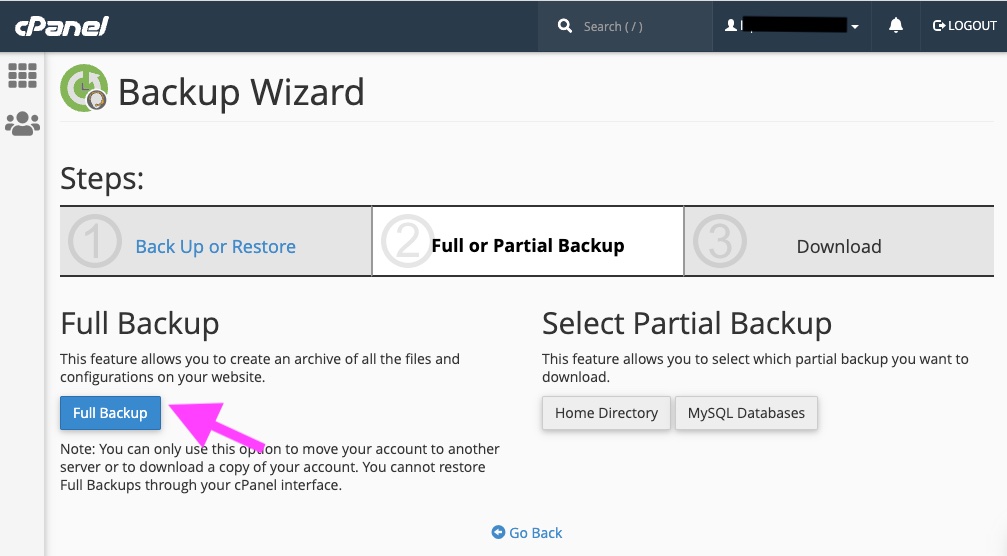Follow the Go Back link
The height and width of the screenshot is (556, 1007).
click(536, 533)
